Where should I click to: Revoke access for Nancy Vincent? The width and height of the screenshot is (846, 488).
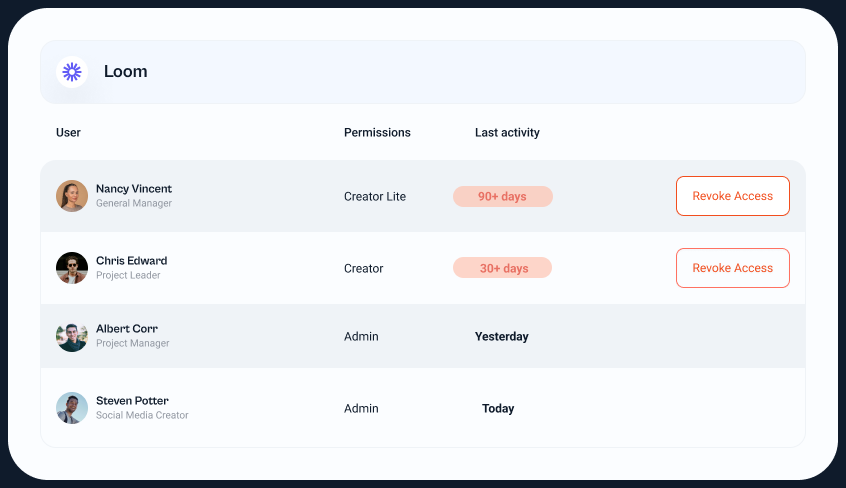pyautogui.click(x=732, y=196)
